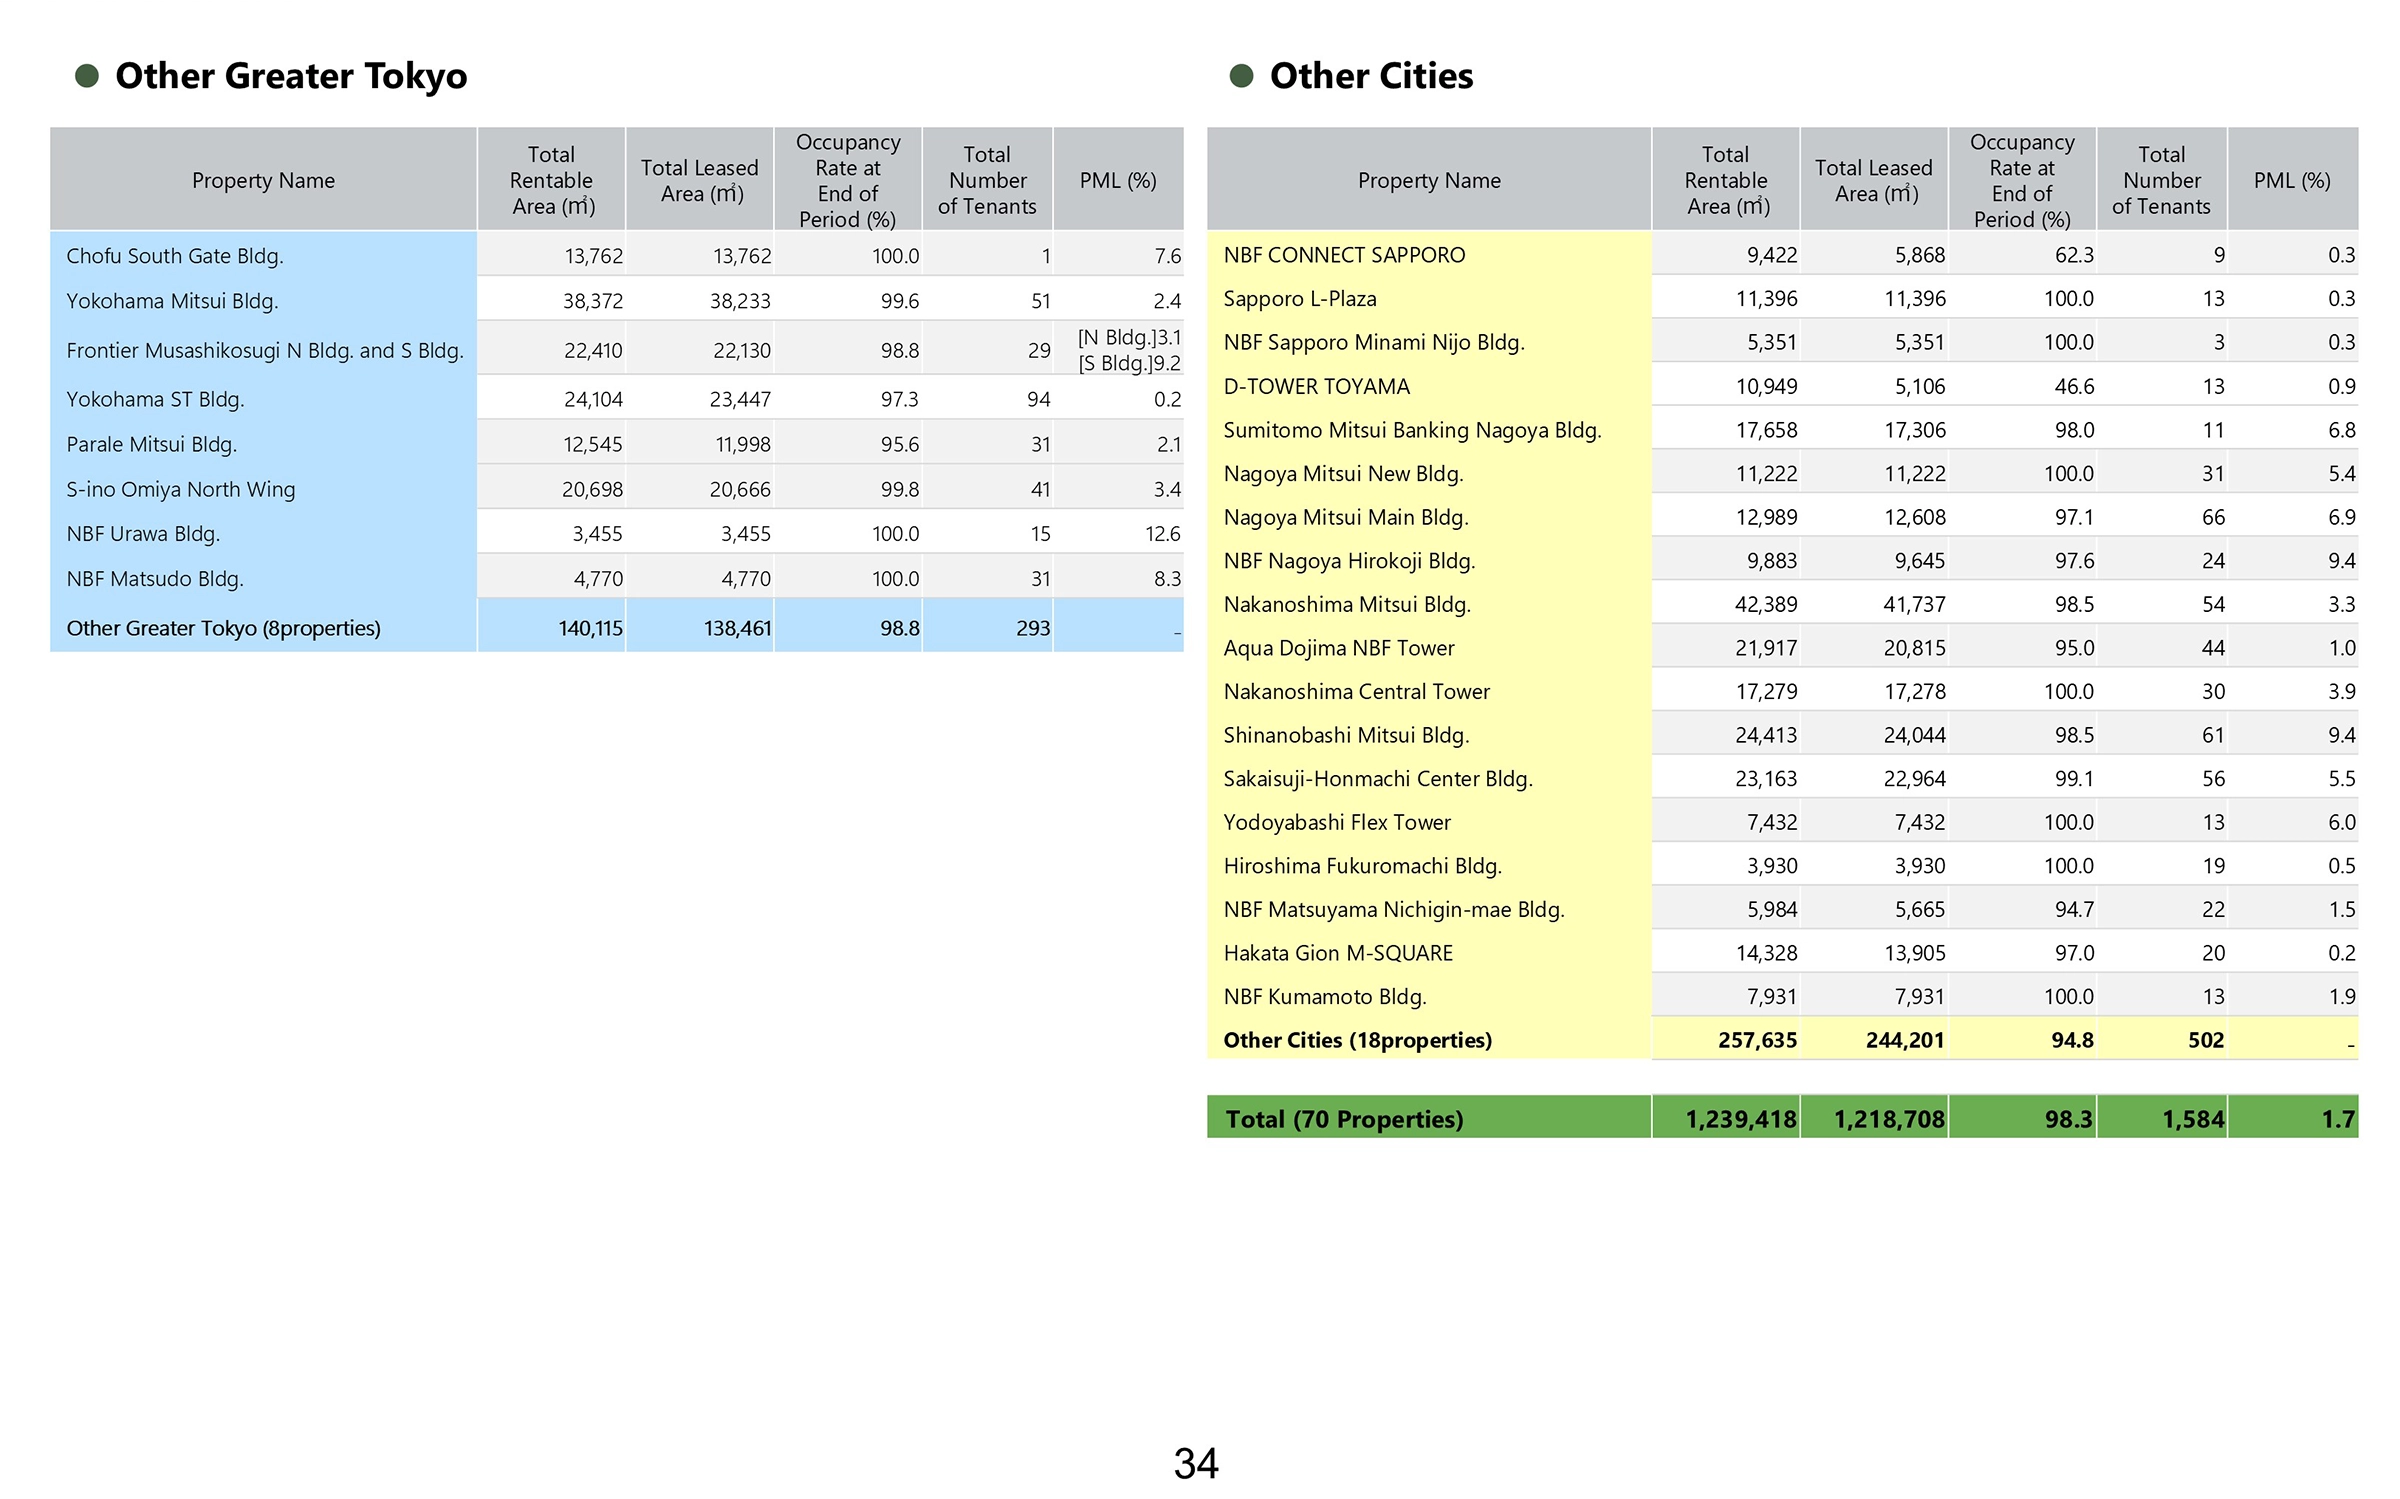Select Frontier Musashikosugi N Bldg. and S Bldg.
Image resolution: width=2400 pixels, height=1499 pixels.
point(265,351)
